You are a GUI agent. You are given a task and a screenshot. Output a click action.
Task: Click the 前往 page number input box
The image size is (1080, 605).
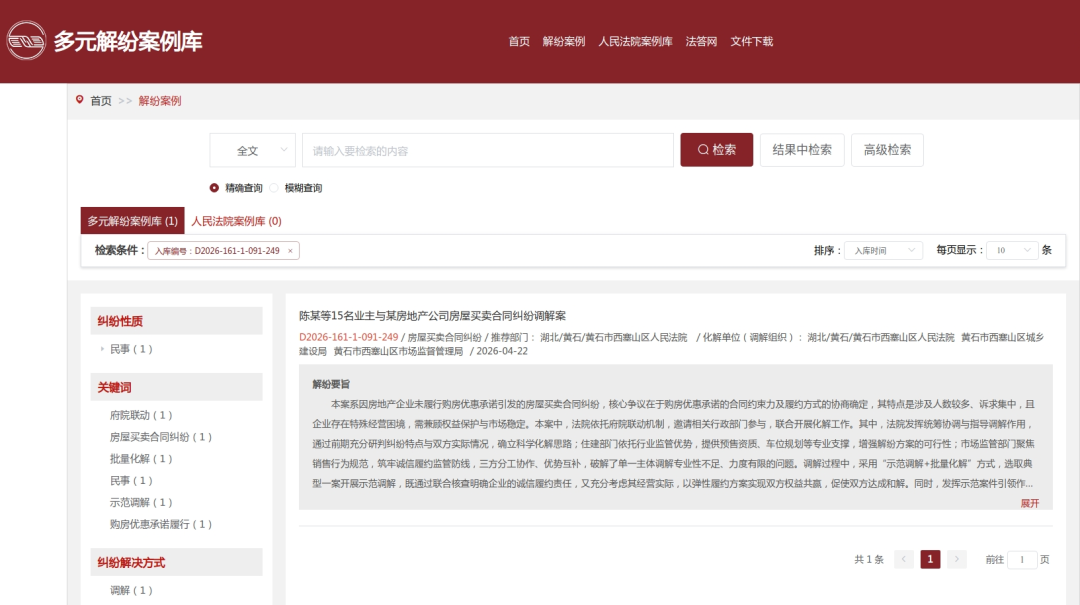1022,559
